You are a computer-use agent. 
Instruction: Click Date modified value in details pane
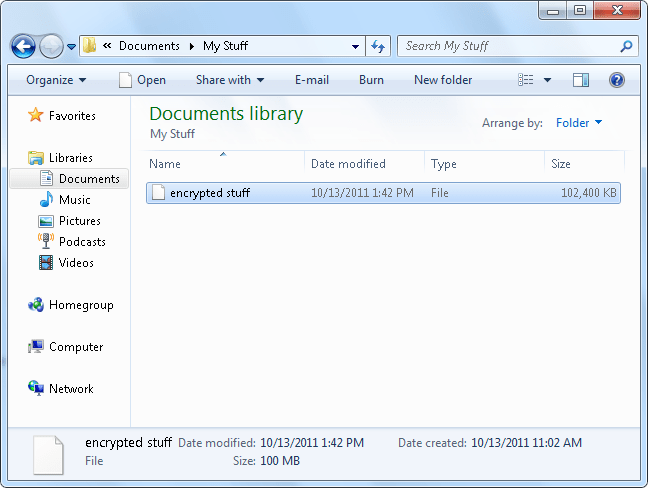coord(312,443)
